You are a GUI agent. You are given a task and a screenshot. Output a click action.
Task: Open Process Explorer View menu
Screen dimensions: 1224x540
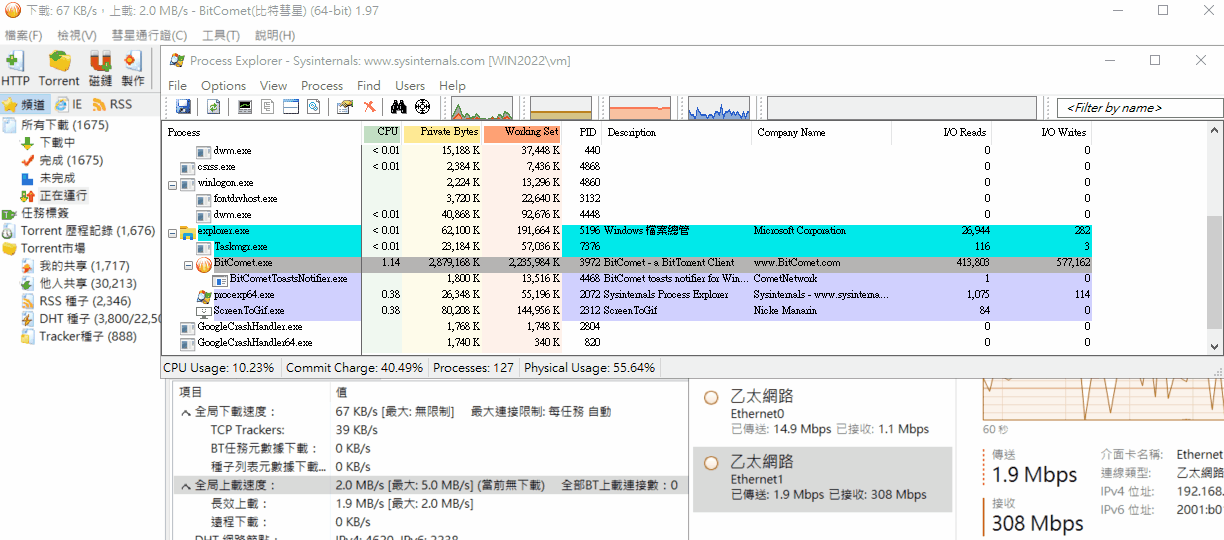(273, 85)
